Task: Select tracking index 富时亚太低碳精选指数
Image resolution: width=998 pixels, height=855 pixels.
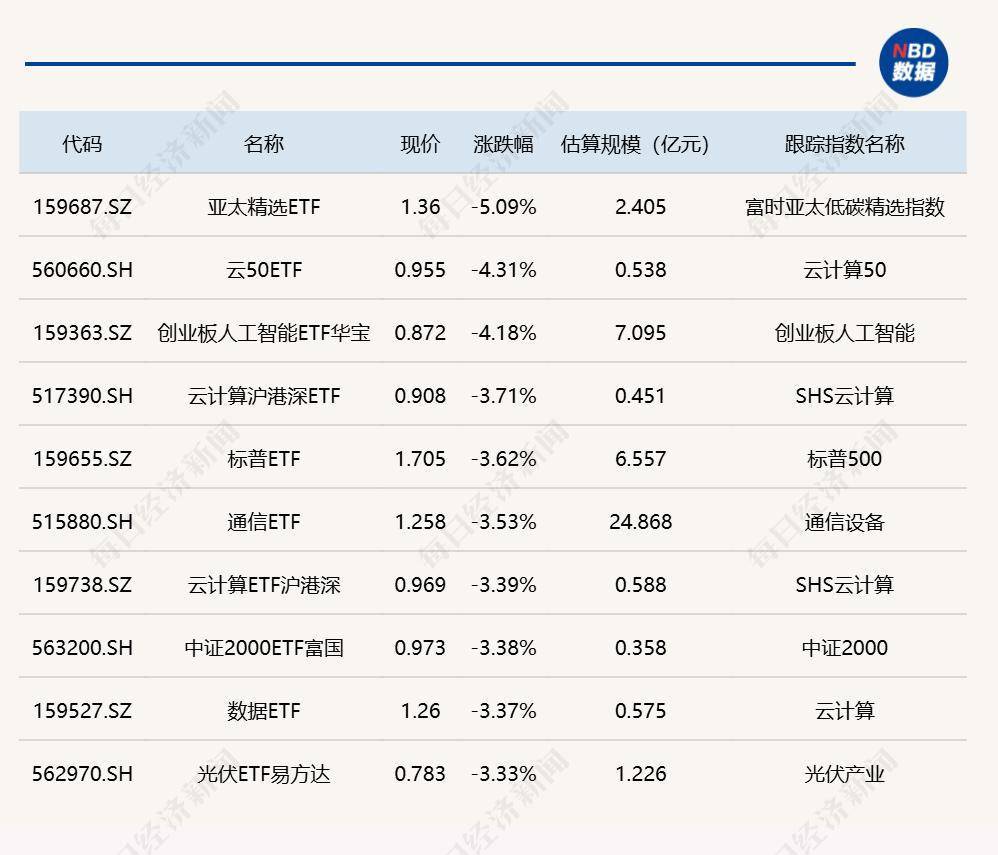Action: coord(843,206)
